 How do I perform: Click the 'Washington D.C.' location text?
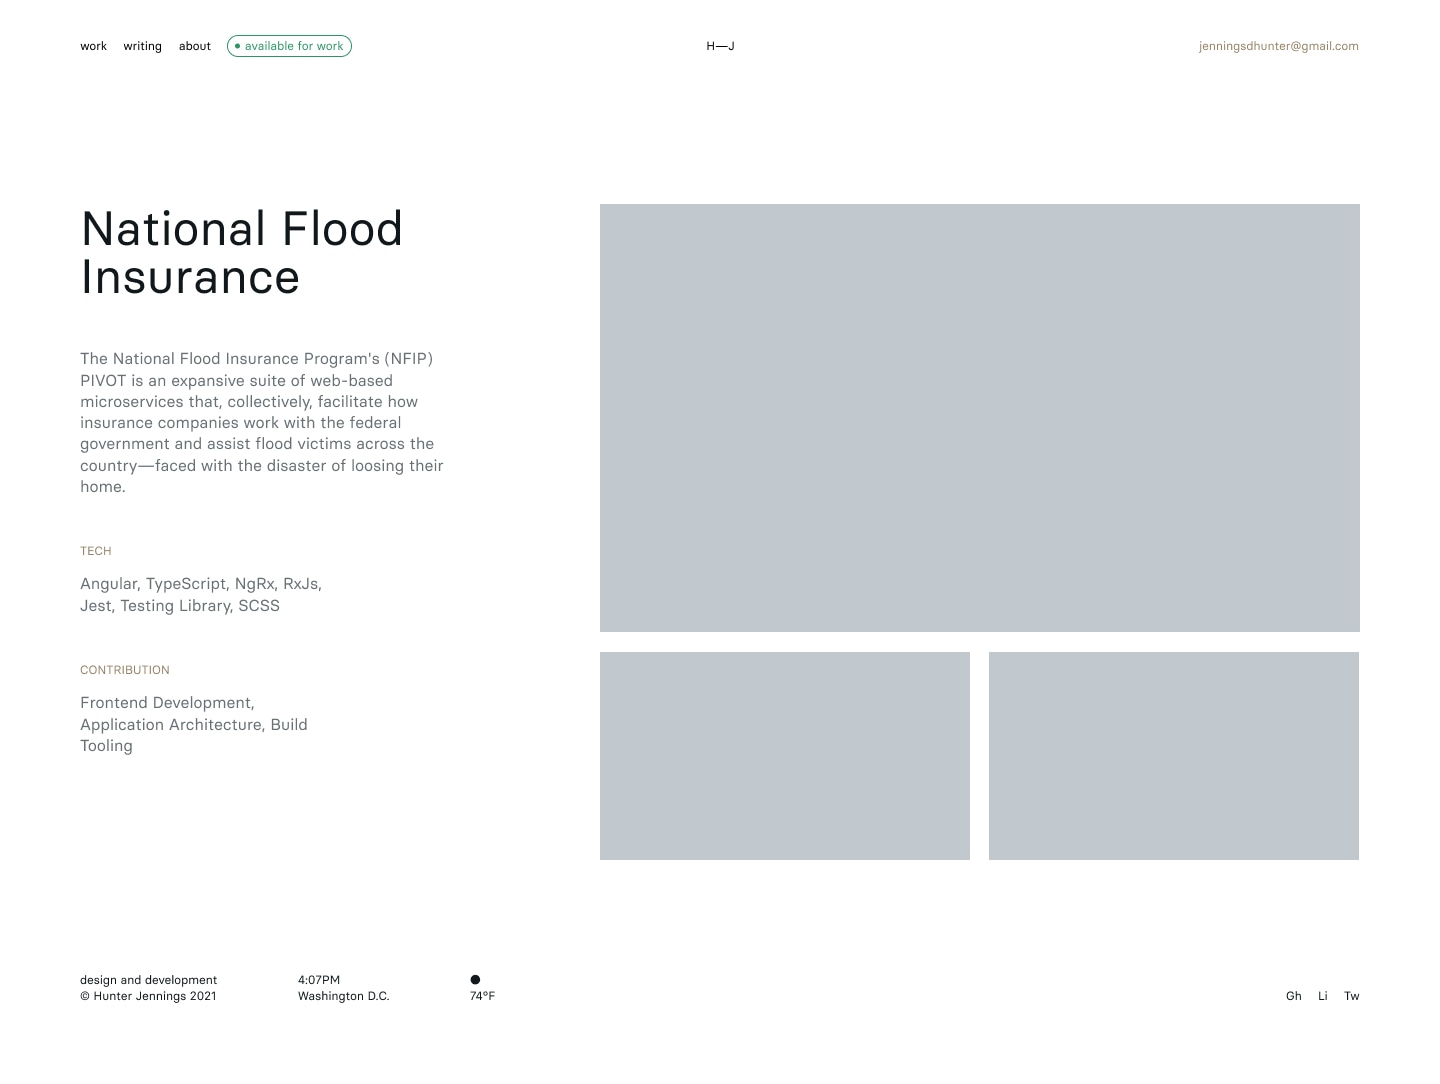(343, 996)
